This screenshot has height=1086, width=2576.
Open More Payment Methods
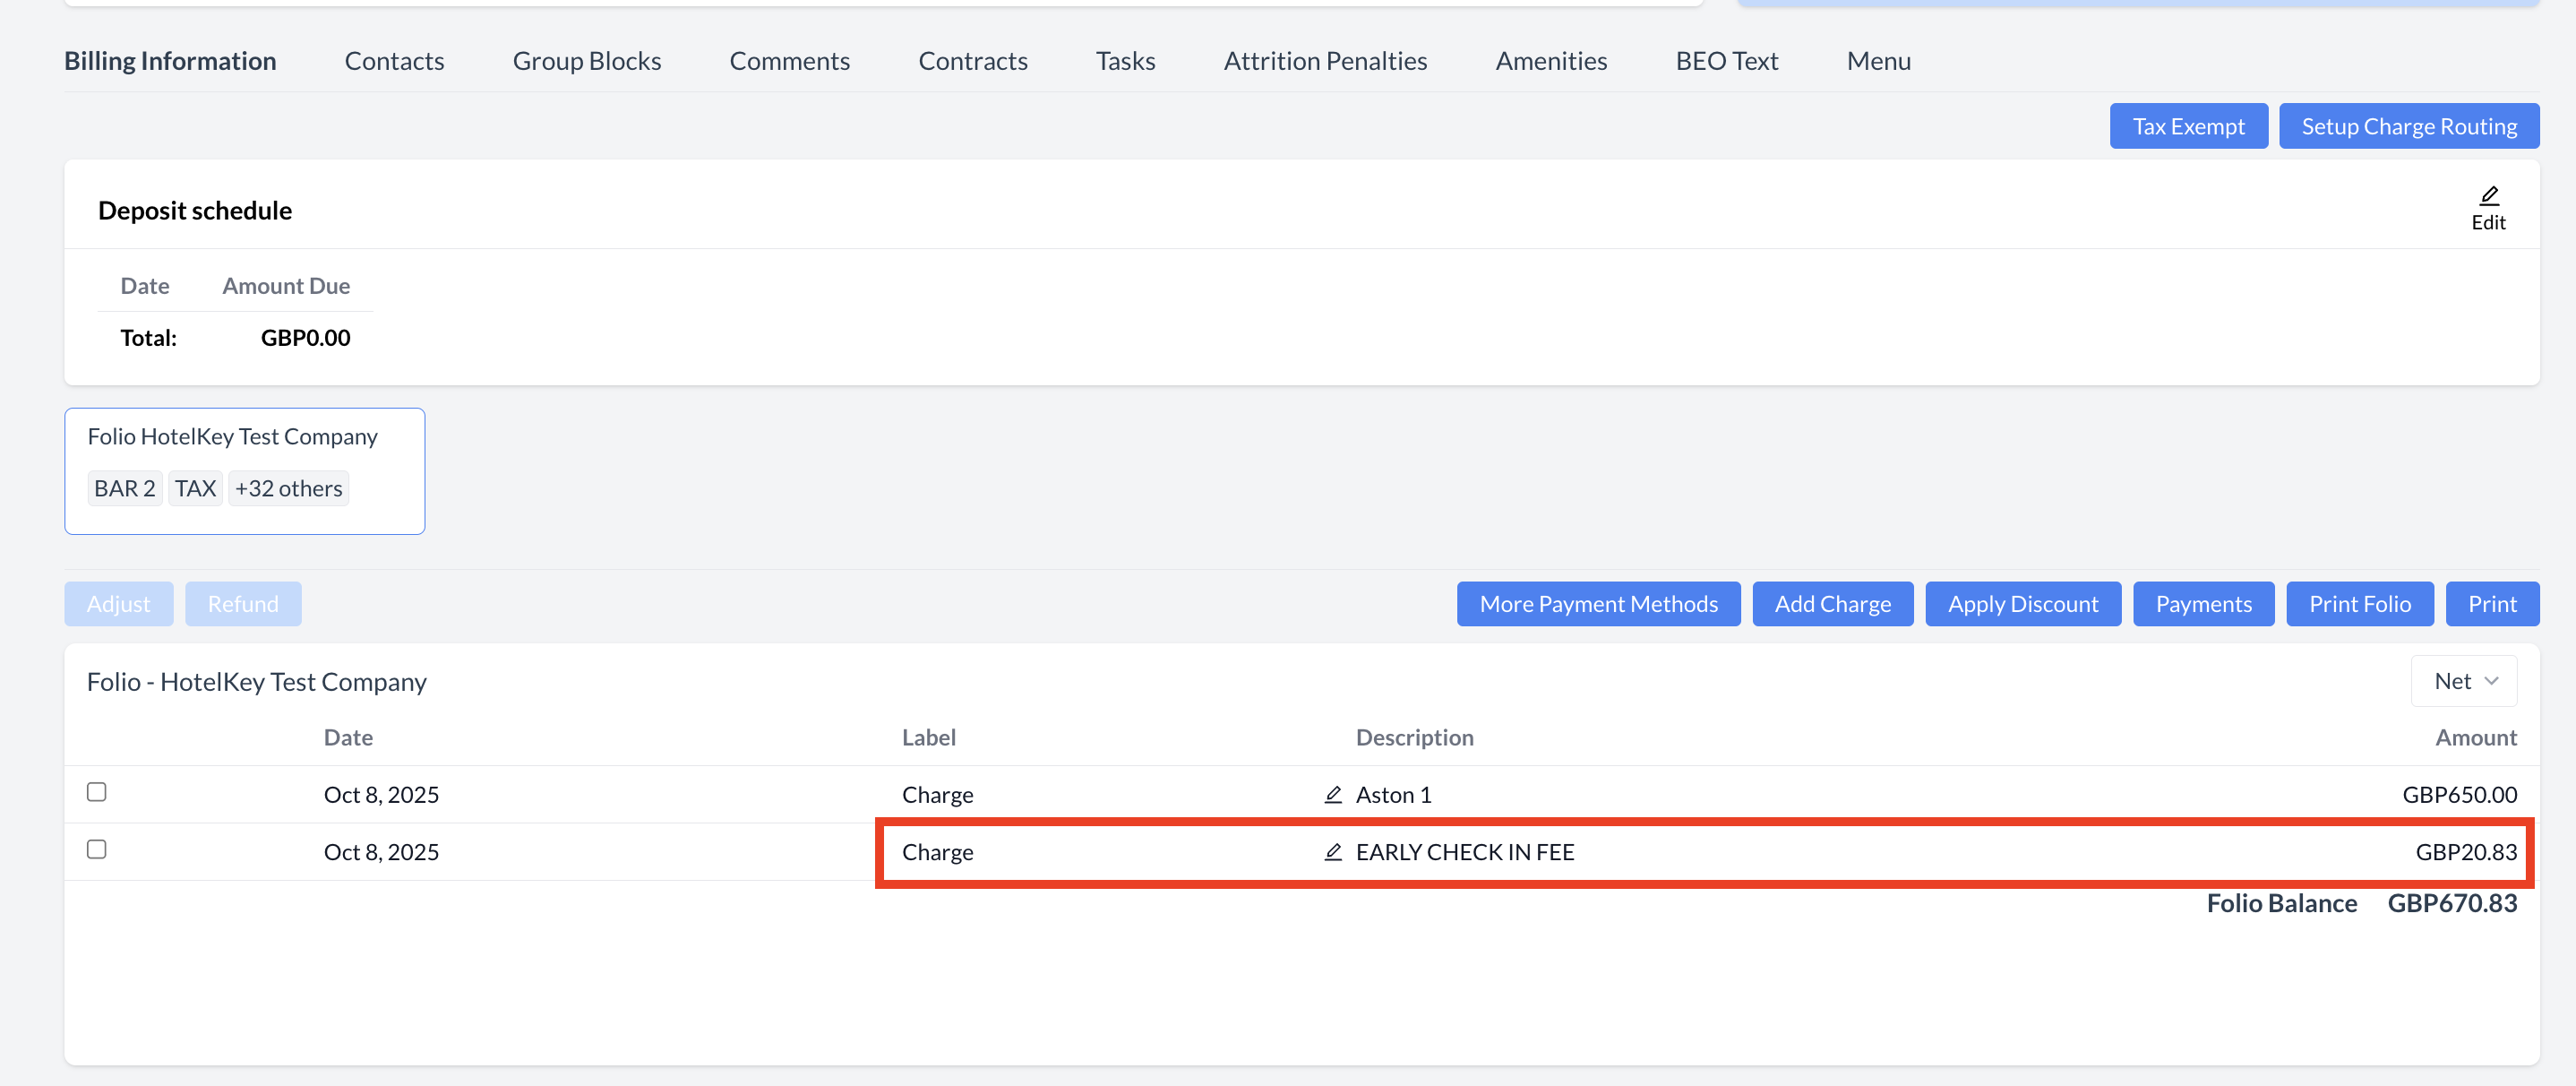(1597, 604)
